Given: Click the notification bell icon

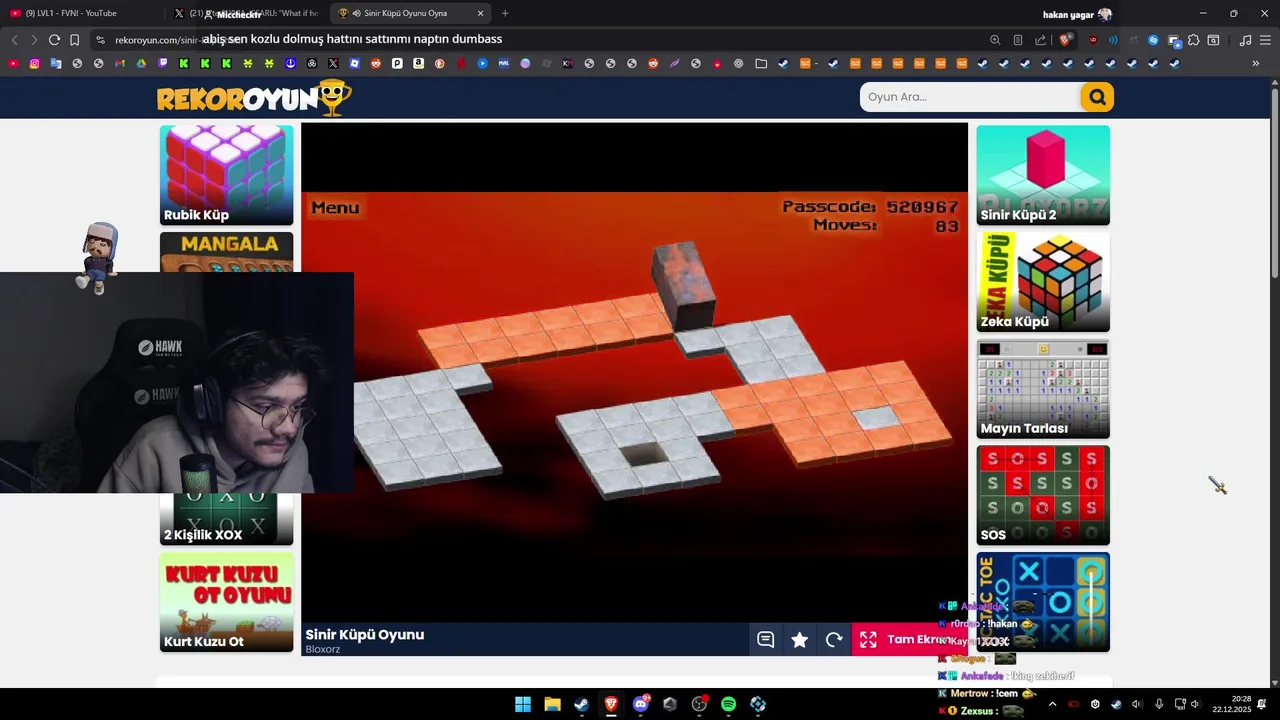Looking at the screenshot, I should (1262, 704).
